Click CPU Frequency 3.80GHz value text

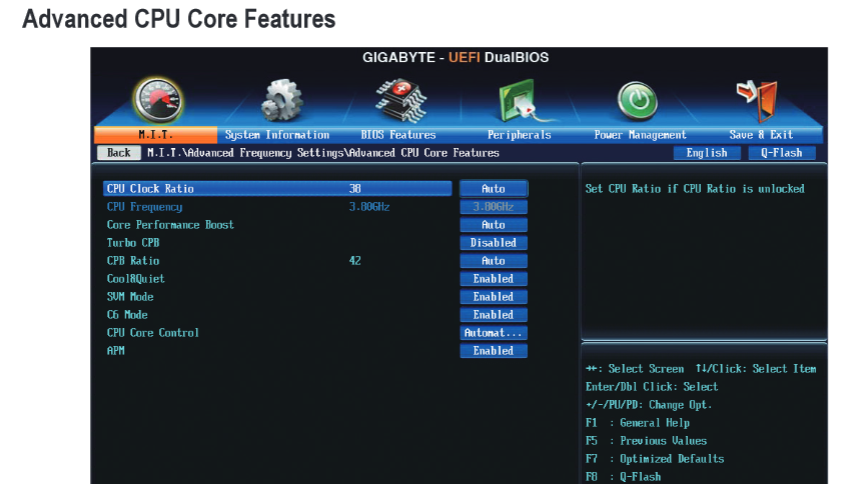(x=369, y=207)
